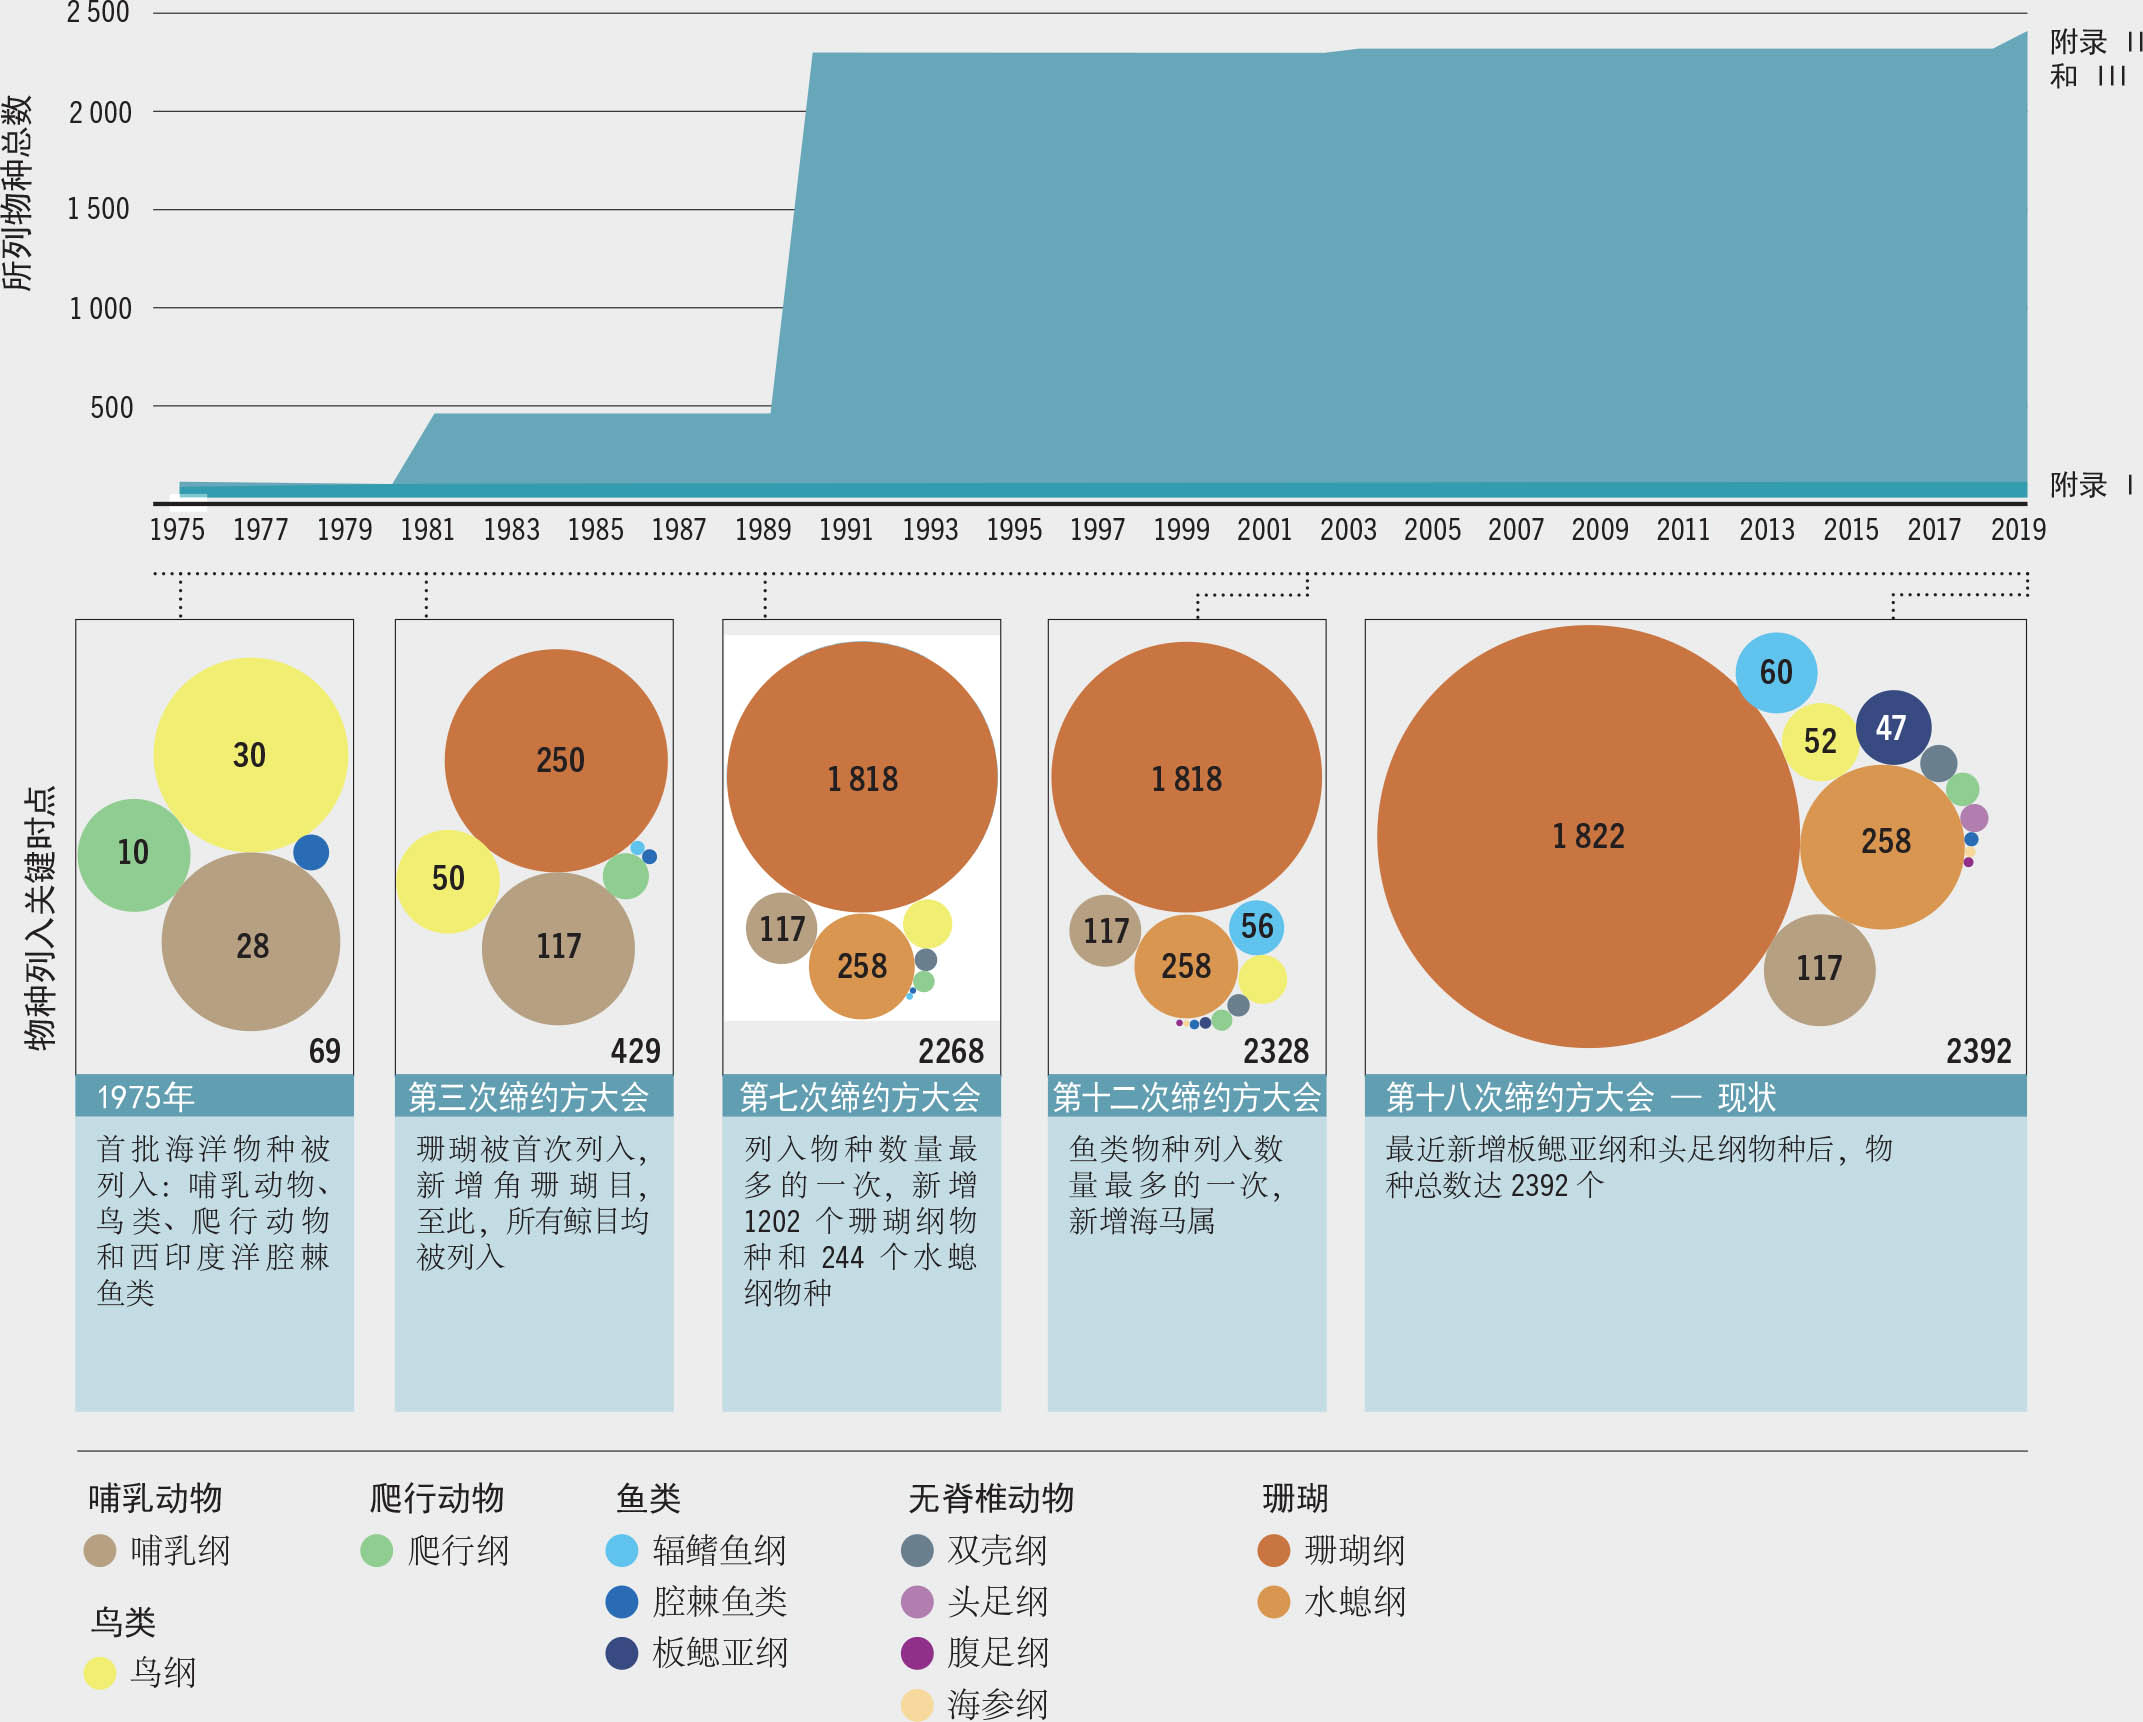The image size is (2143, 1722).
Task: Select the 辐鳍鱼纲 light-blue legend circle
Action: 621,1552
